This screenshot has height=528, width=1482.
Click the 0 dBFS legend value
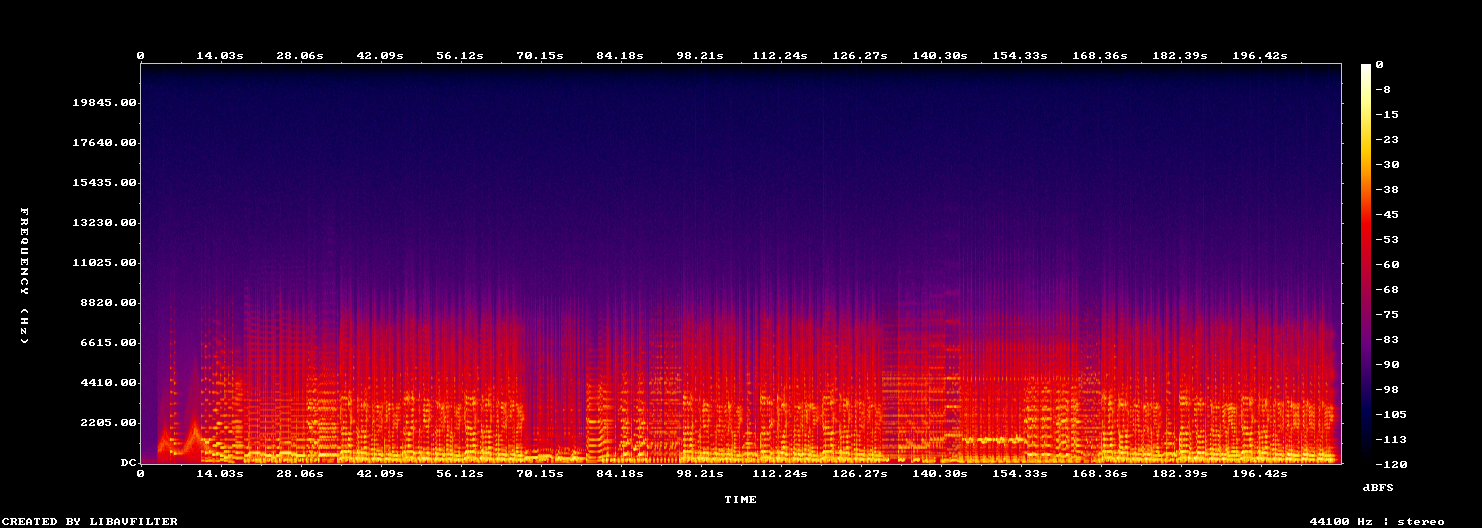(1379, 65)
